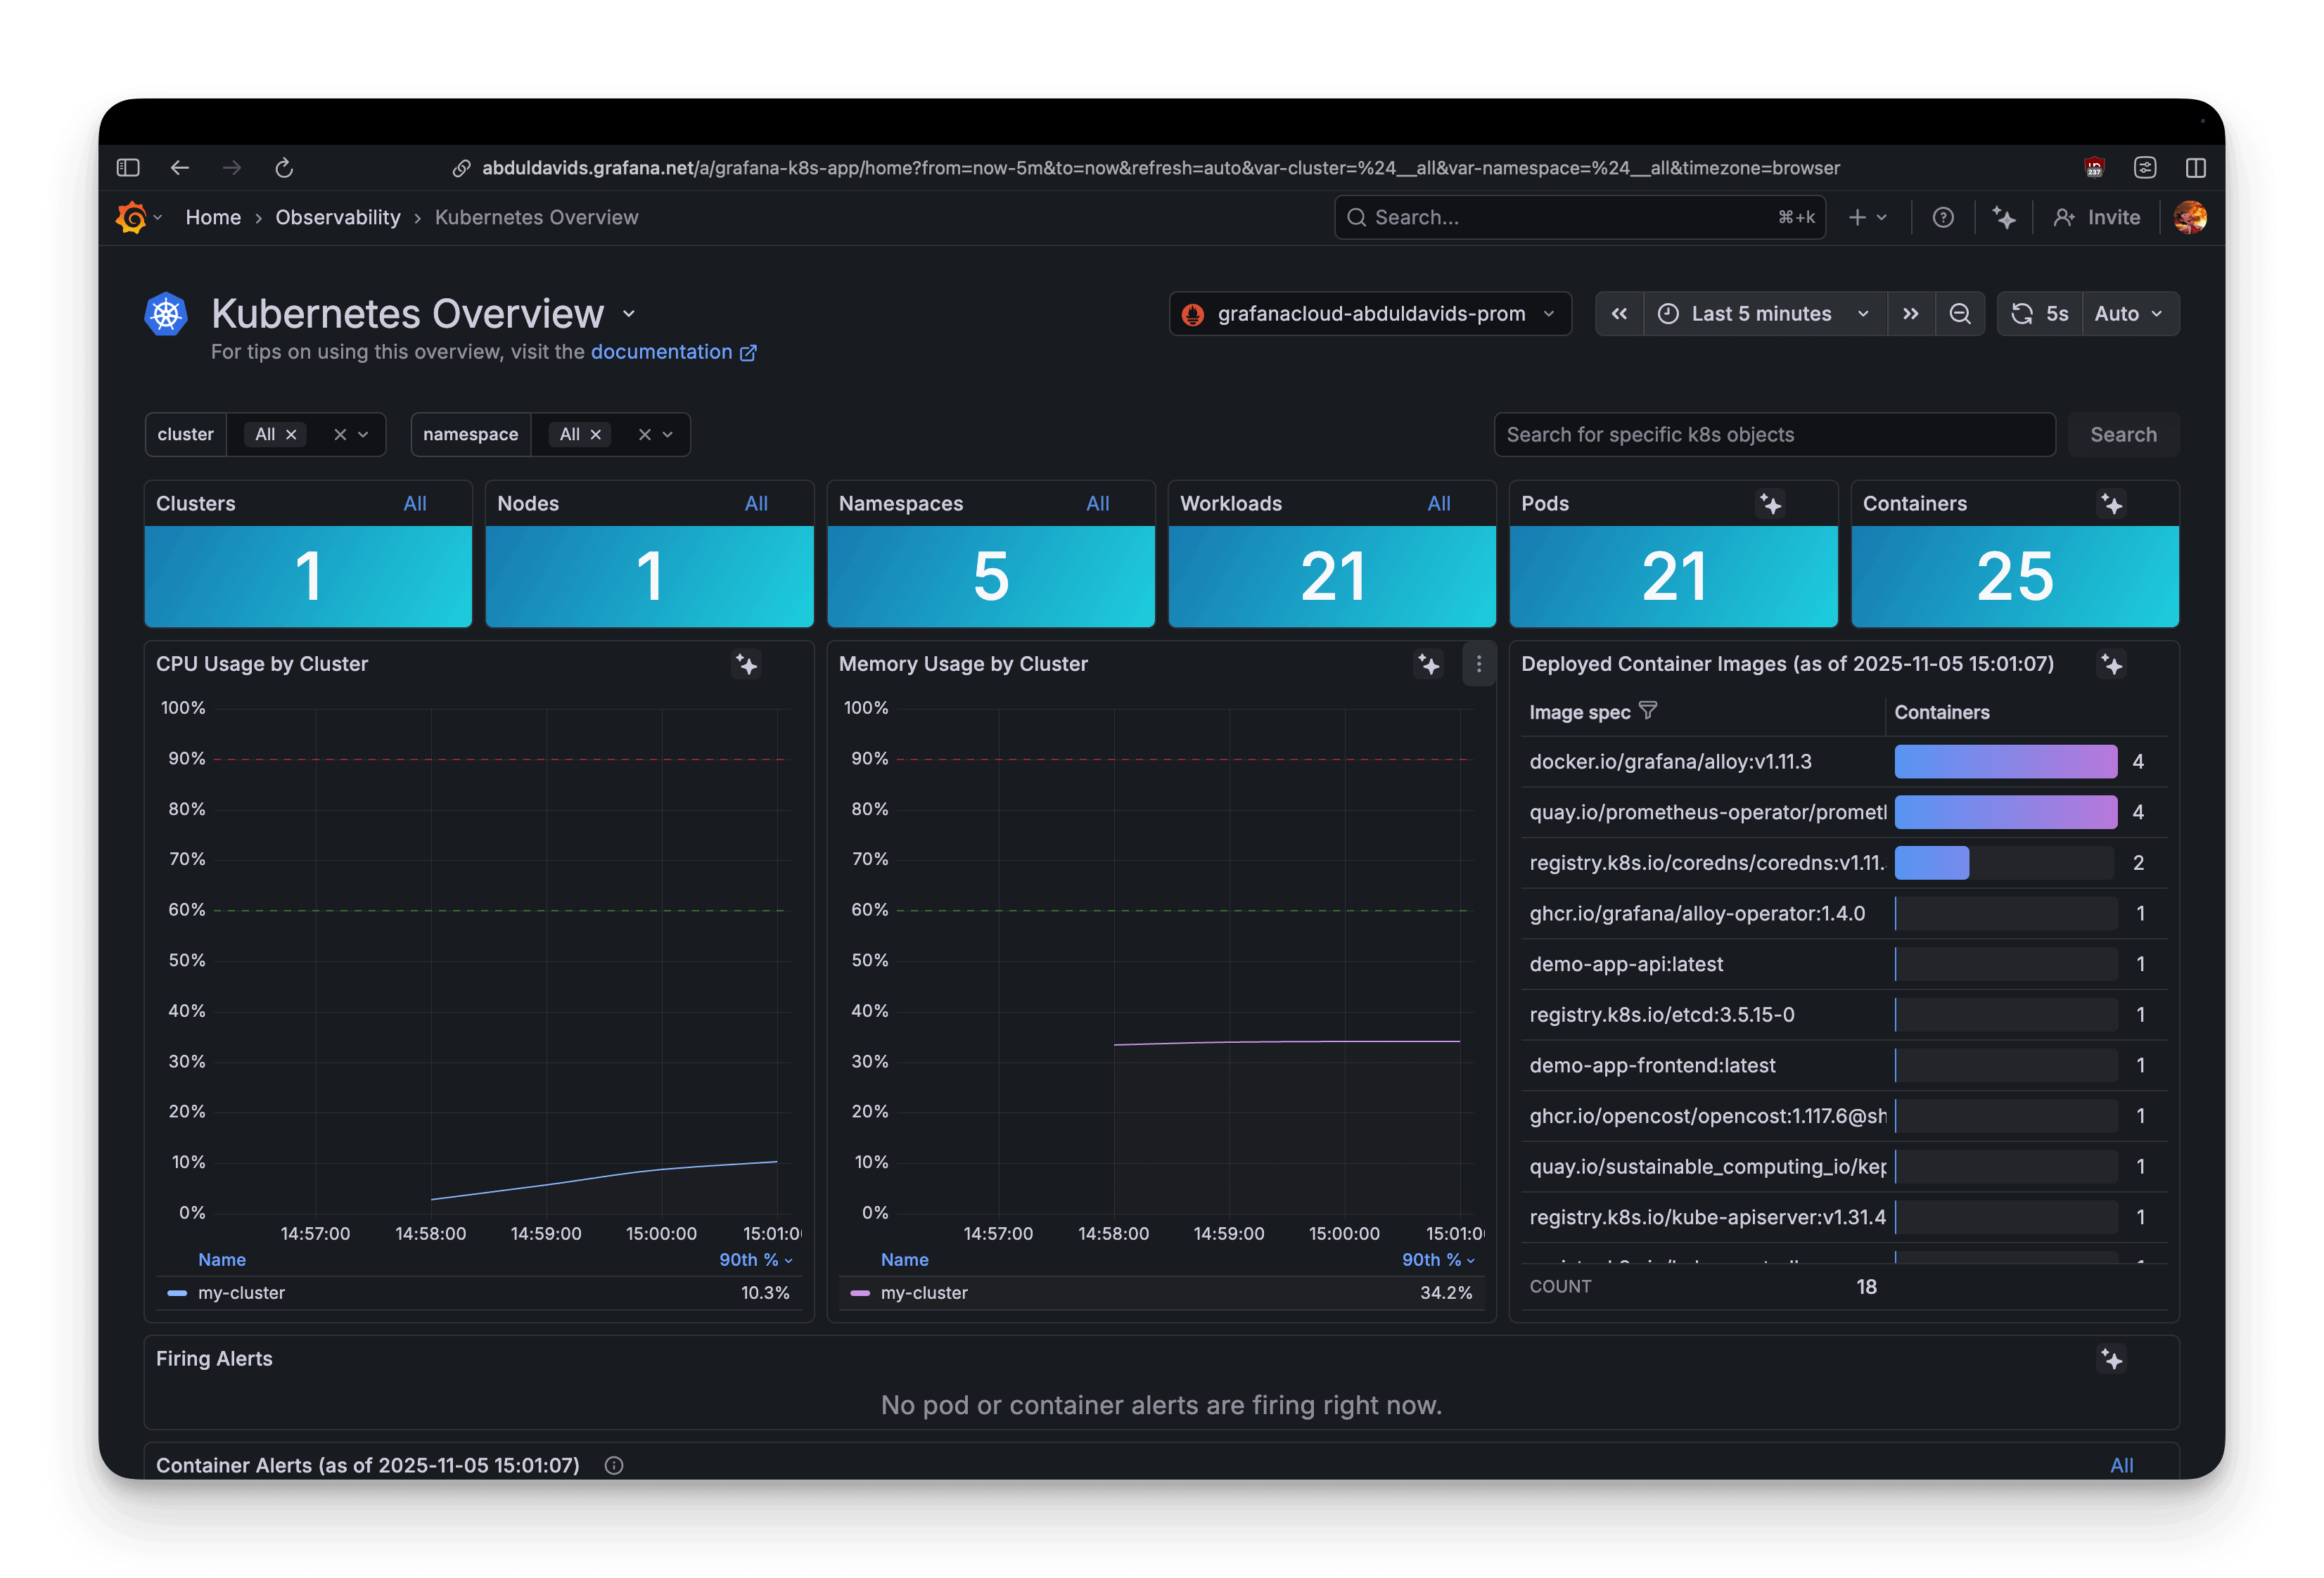
Task: Click inside the Search for specific k8s objects field
Action: 1775,434
